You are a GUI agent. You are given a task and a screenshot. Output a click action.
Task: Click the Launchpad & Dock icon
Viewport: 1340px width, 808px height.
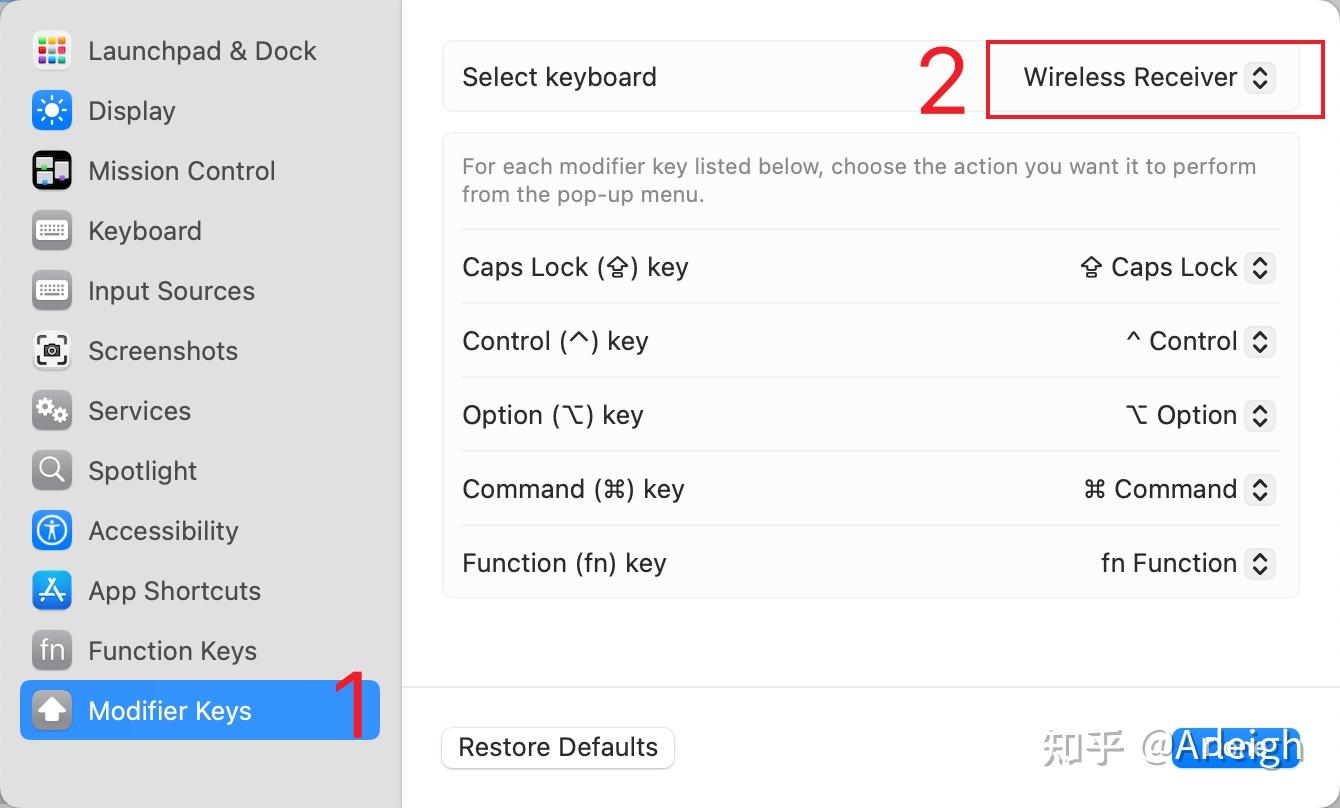51,51
